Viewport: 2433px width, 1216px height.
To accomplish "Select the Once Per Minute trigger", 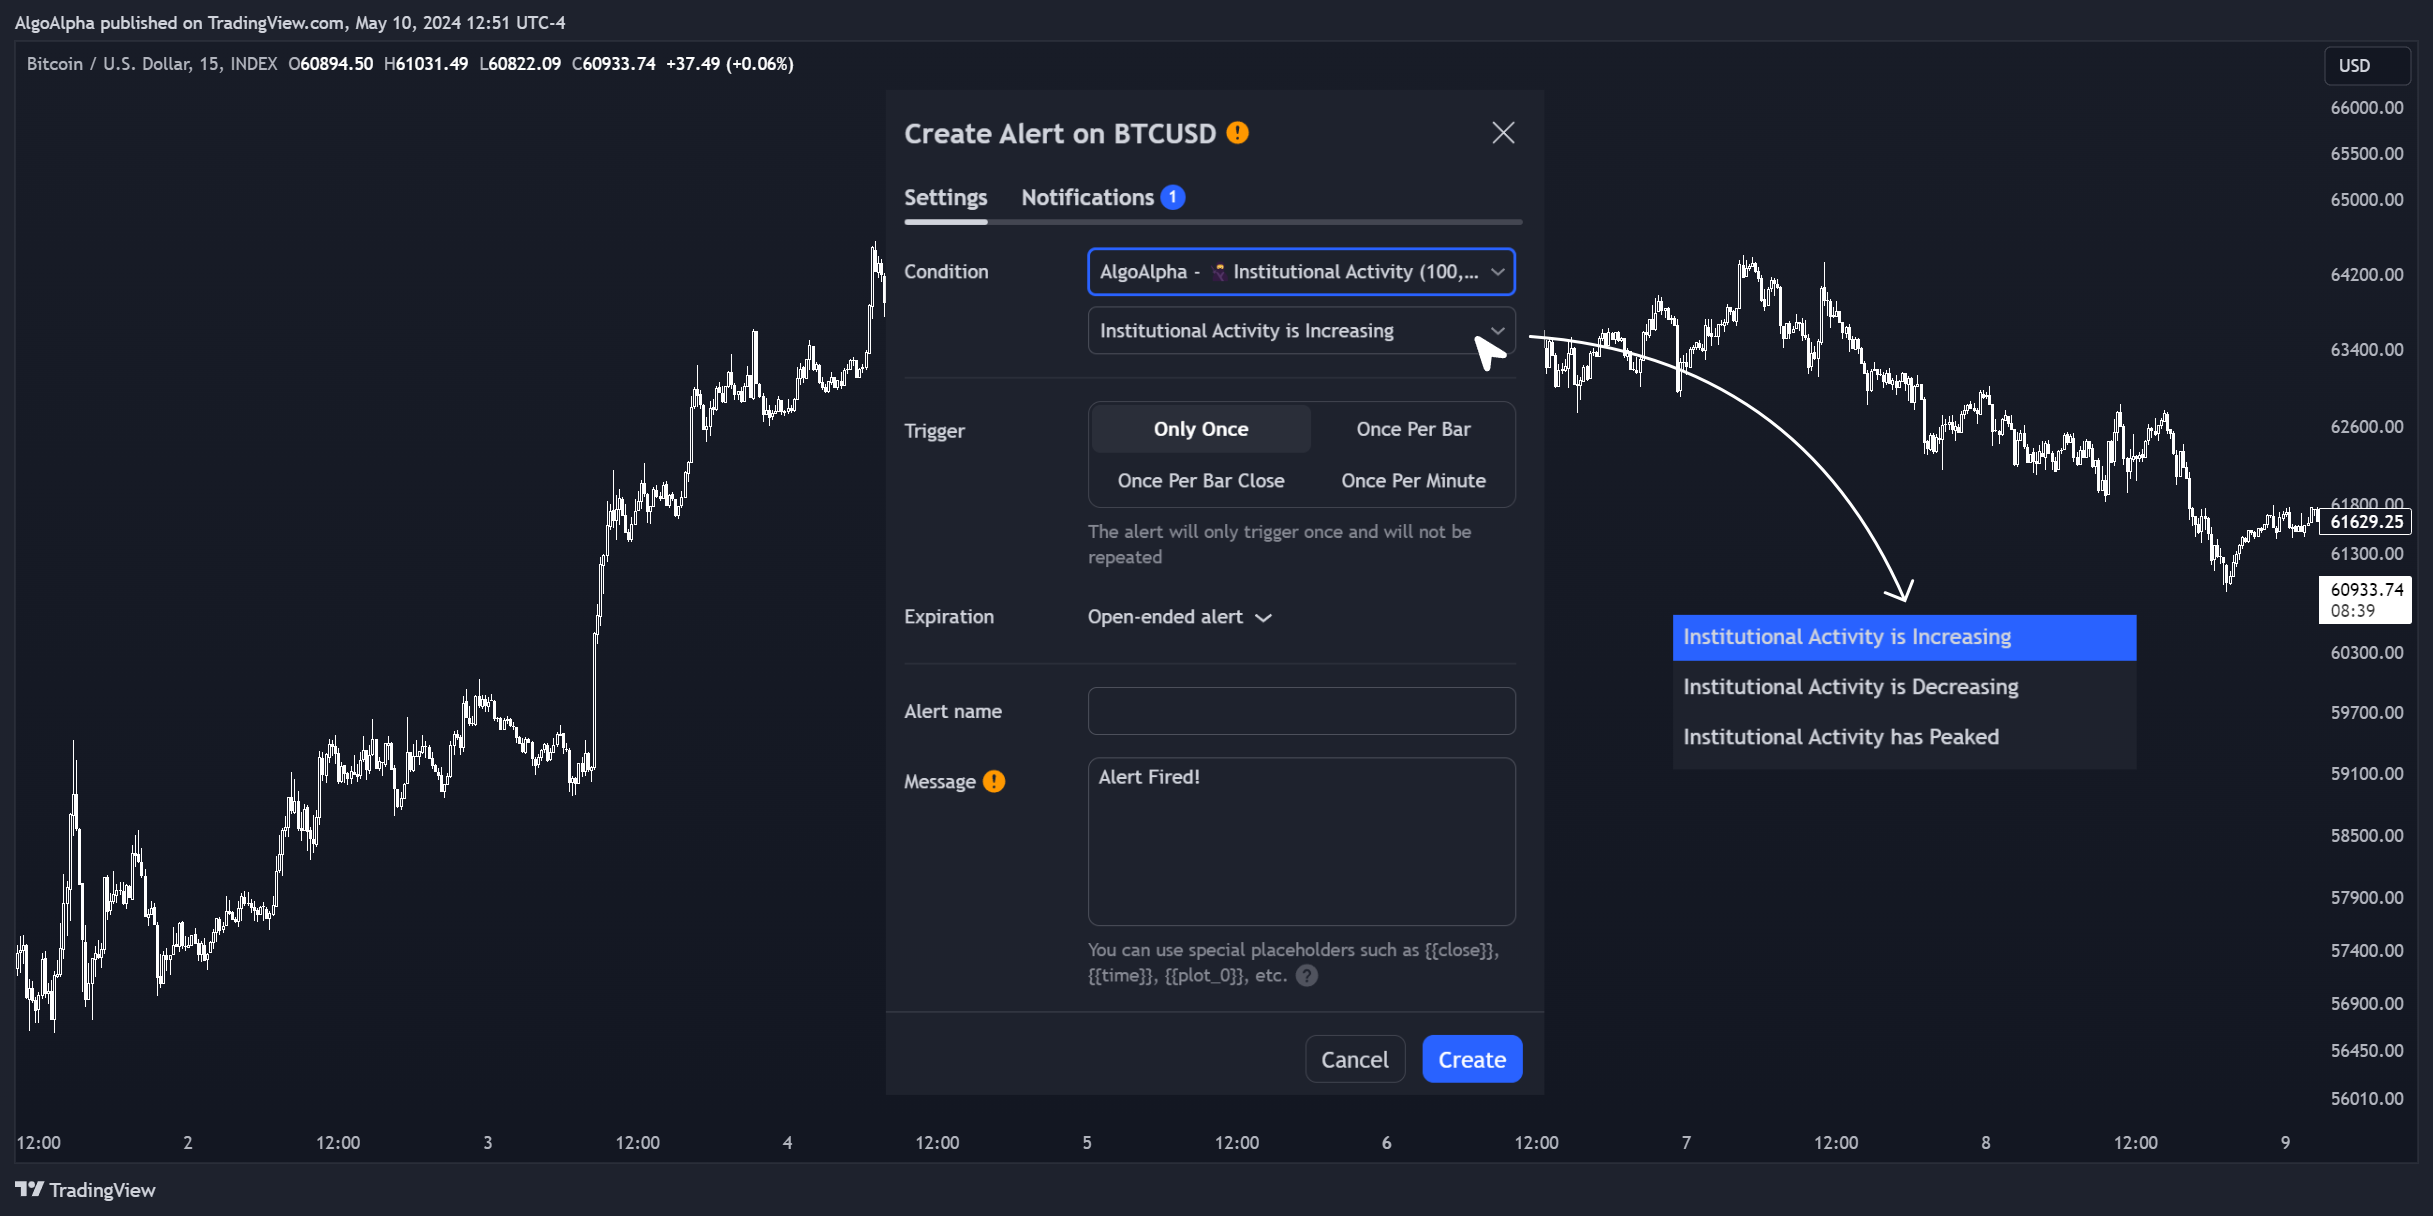I will (1413, 481).
